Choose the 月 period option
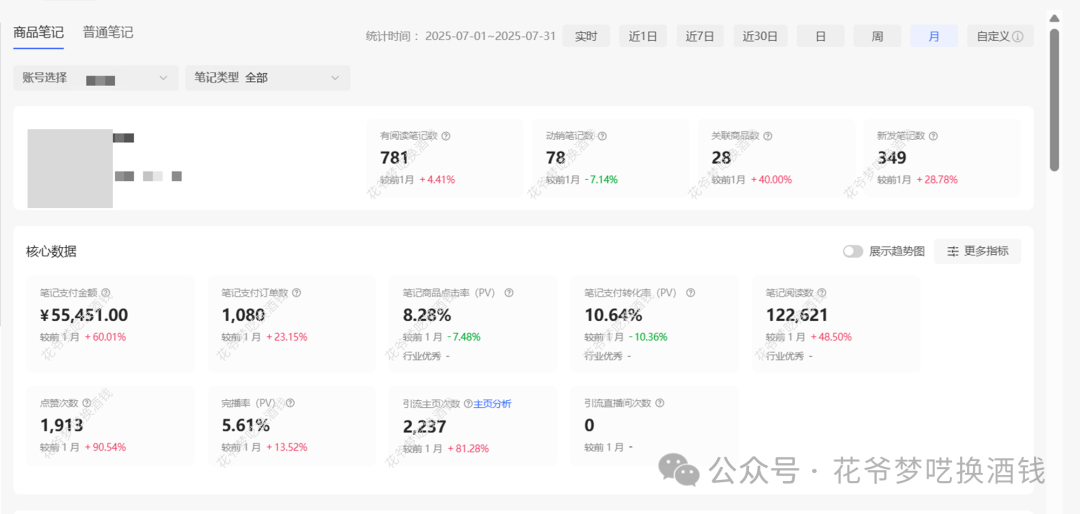Viewport: 1080px width, 514px height. (x=934, y=36)
